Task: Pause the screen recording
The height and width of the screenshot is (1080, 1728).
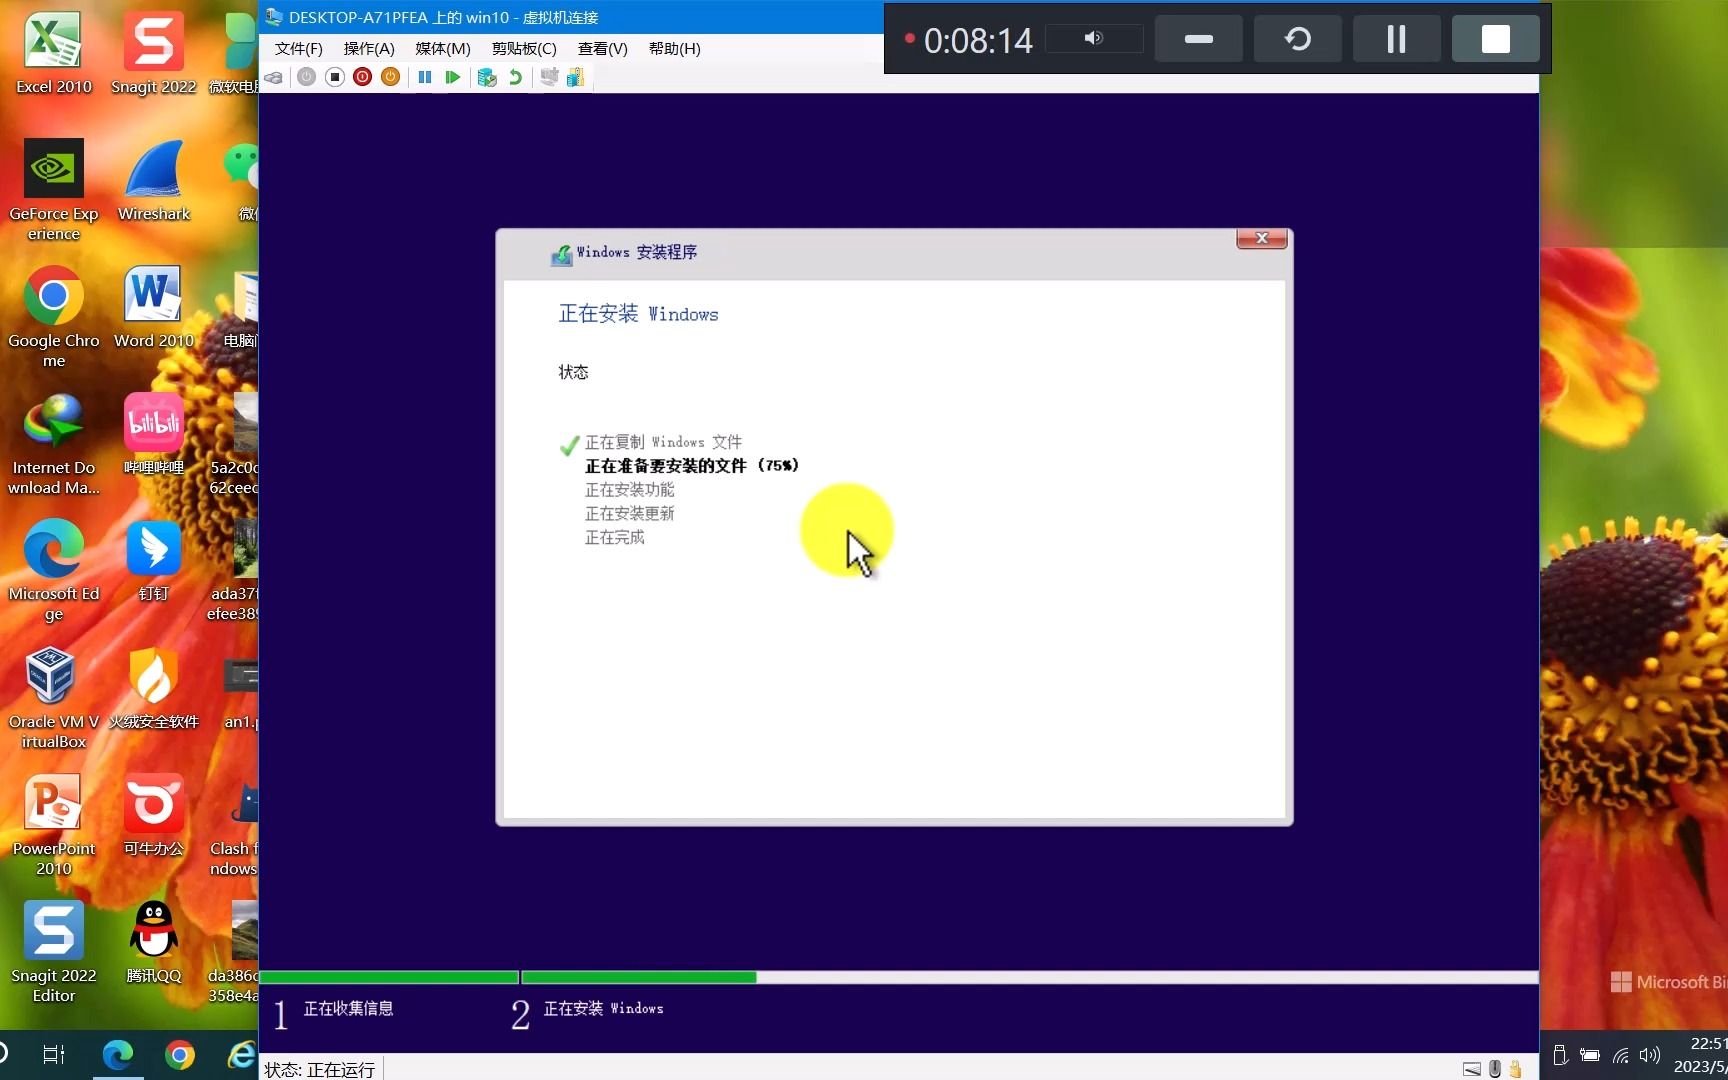Action: pos(1396,39)
